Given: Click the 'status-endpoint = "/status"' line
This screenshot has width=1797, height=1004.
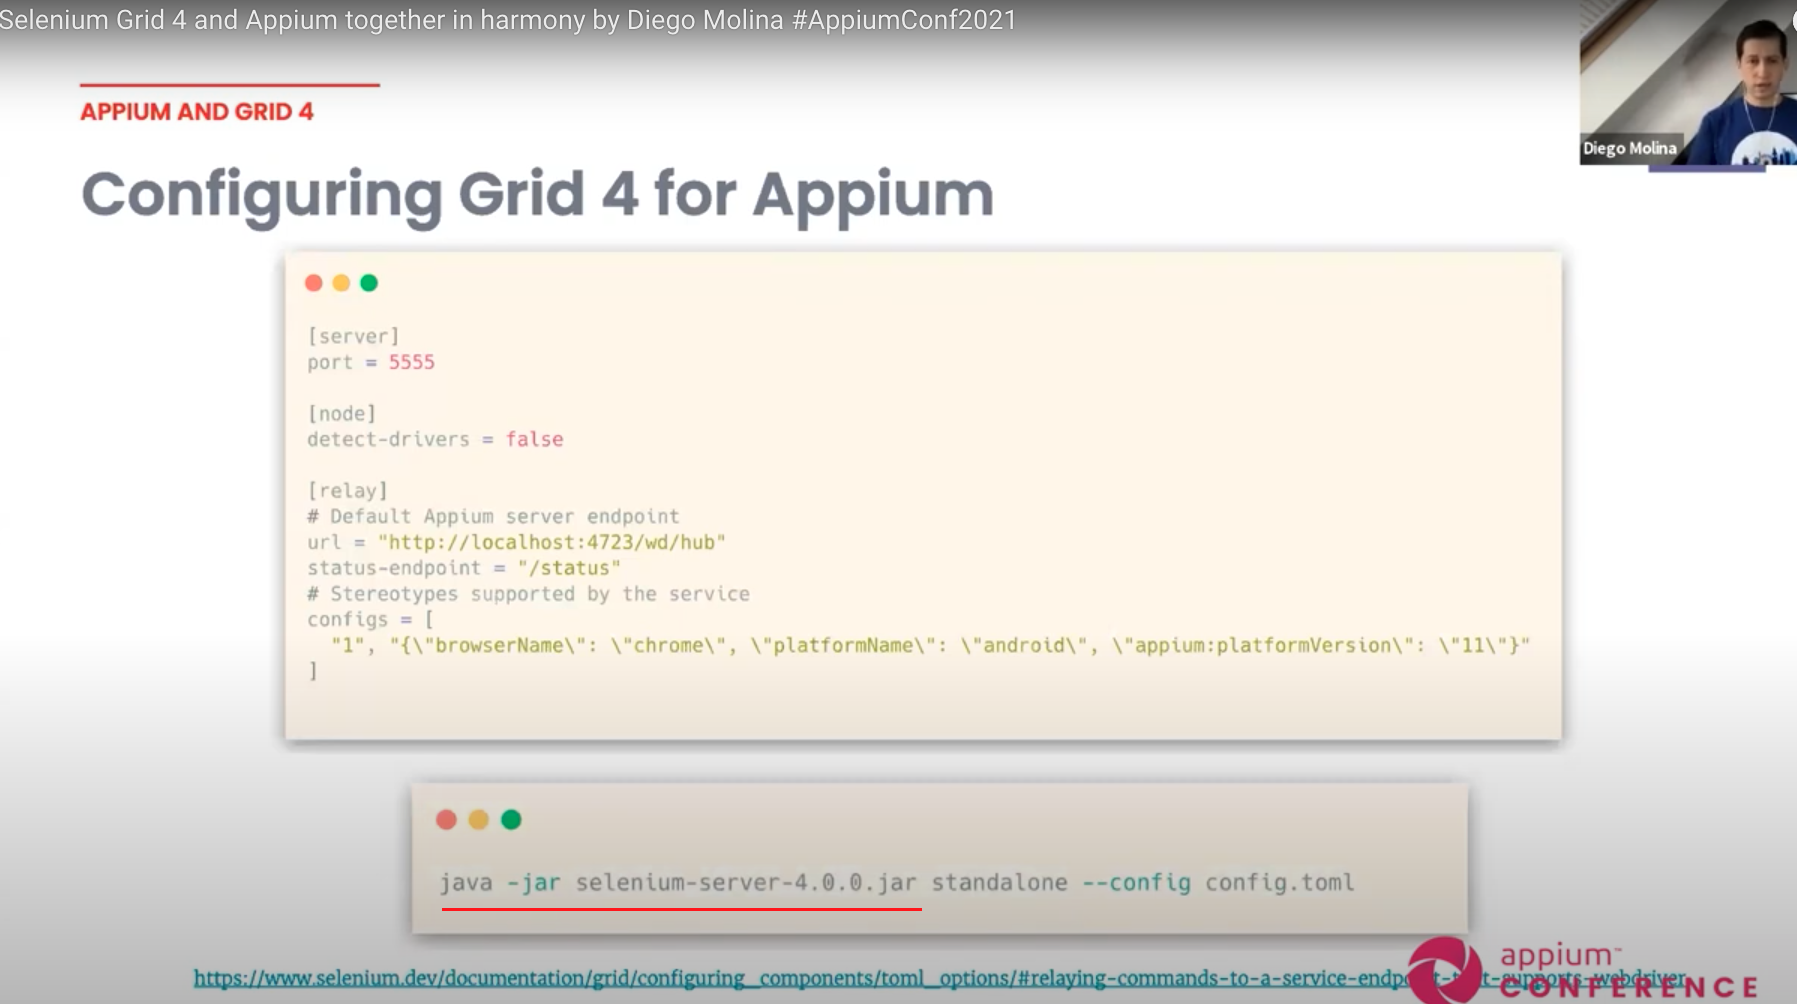Looking at the screenshot, I should (464, 568).
